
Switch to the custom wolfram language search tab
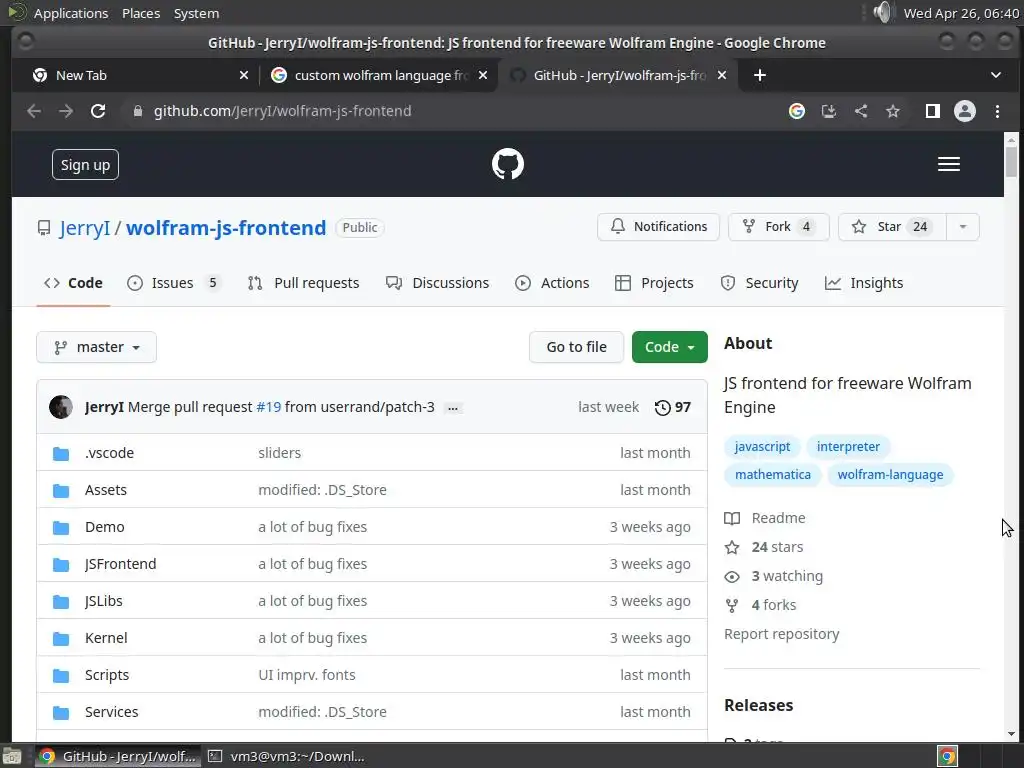coord(379,75)
